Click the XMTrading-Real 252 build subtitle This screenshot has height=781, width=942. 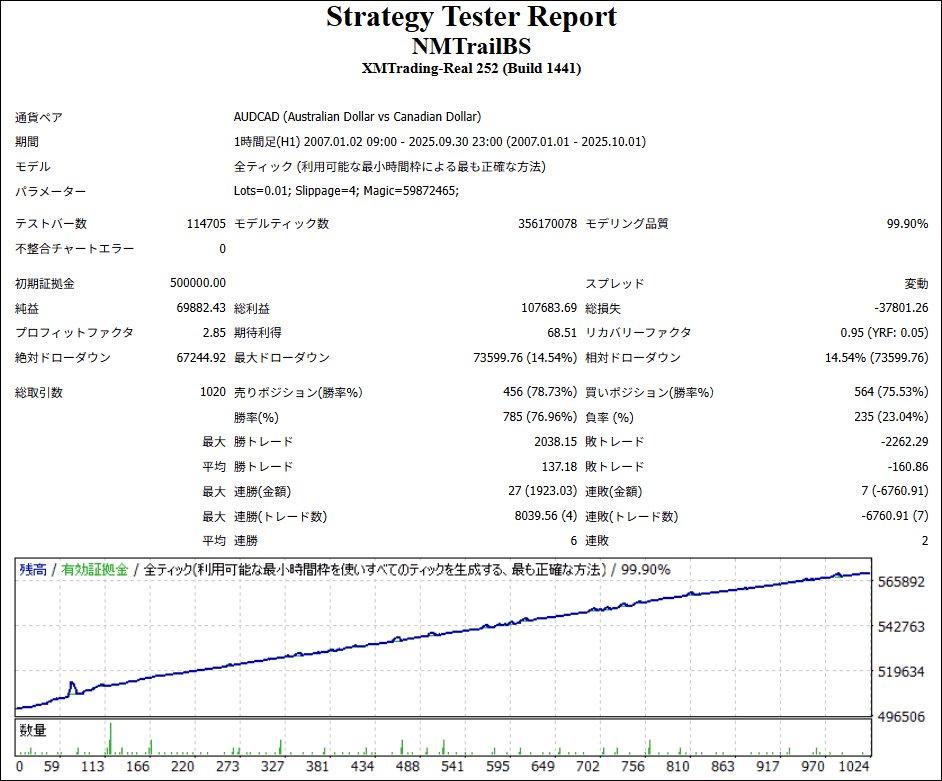click(x=471, y=68)
